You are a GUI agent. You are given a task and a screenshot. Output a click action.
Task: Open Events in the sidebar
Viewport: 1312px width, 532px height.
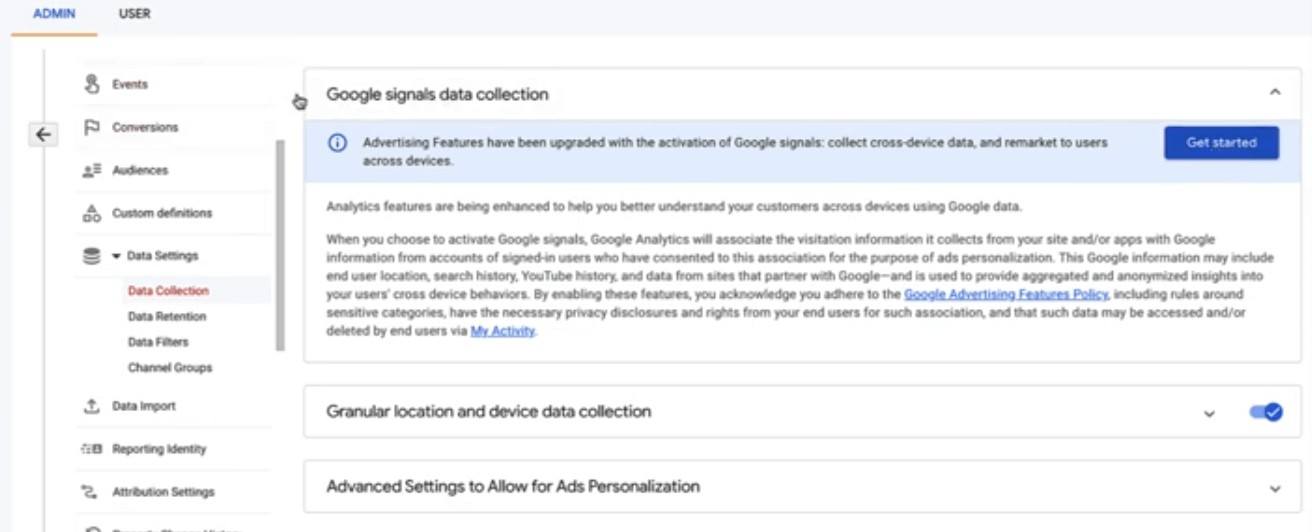point(130,85)
